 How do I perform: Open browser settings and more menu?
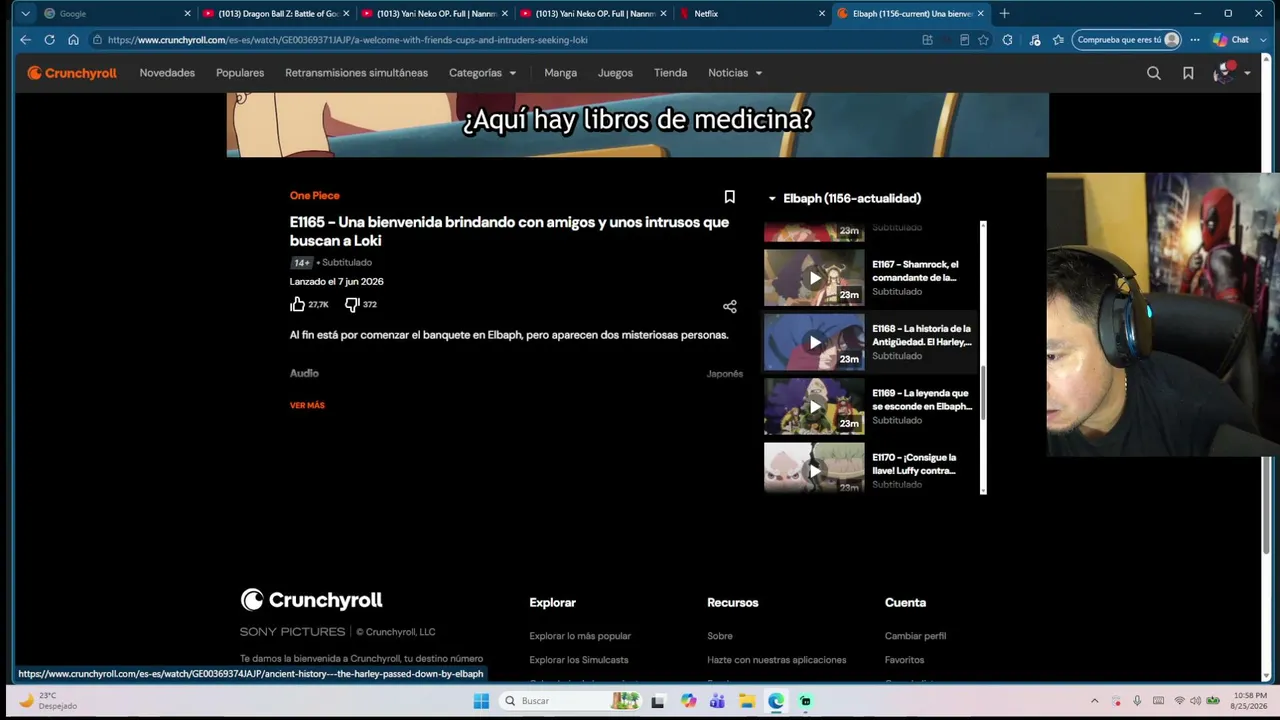click(x=1195, y=40)
